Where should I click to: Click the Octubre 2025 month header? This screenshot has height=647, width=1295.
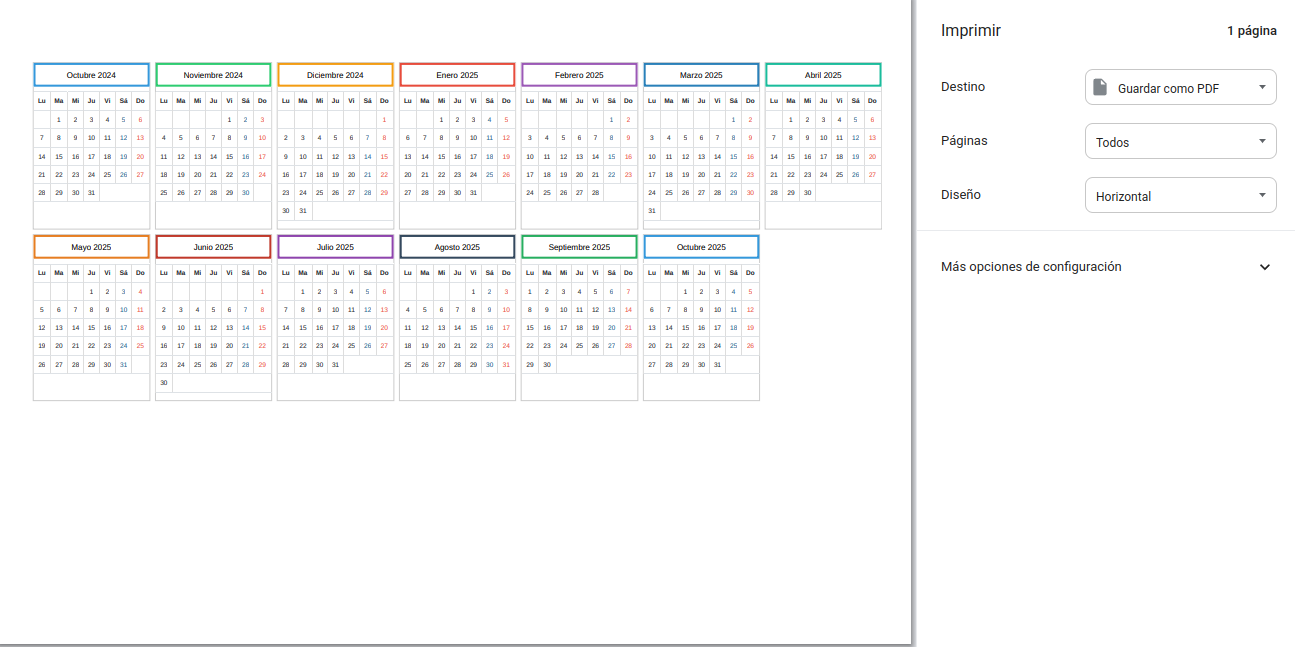pos(701,247)
